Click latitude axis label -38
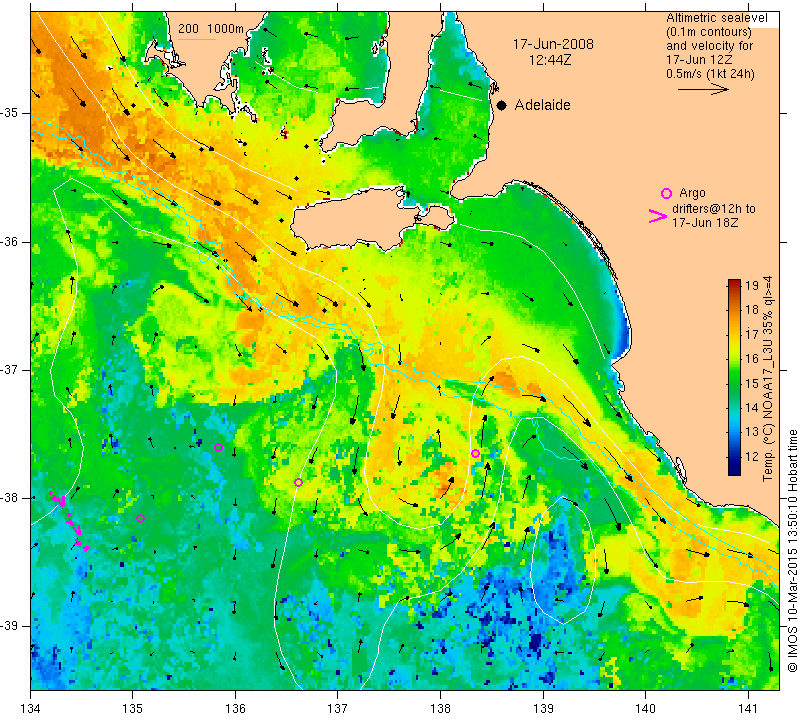The width and height of the screenshot is (800, 720). pos(10,498)
